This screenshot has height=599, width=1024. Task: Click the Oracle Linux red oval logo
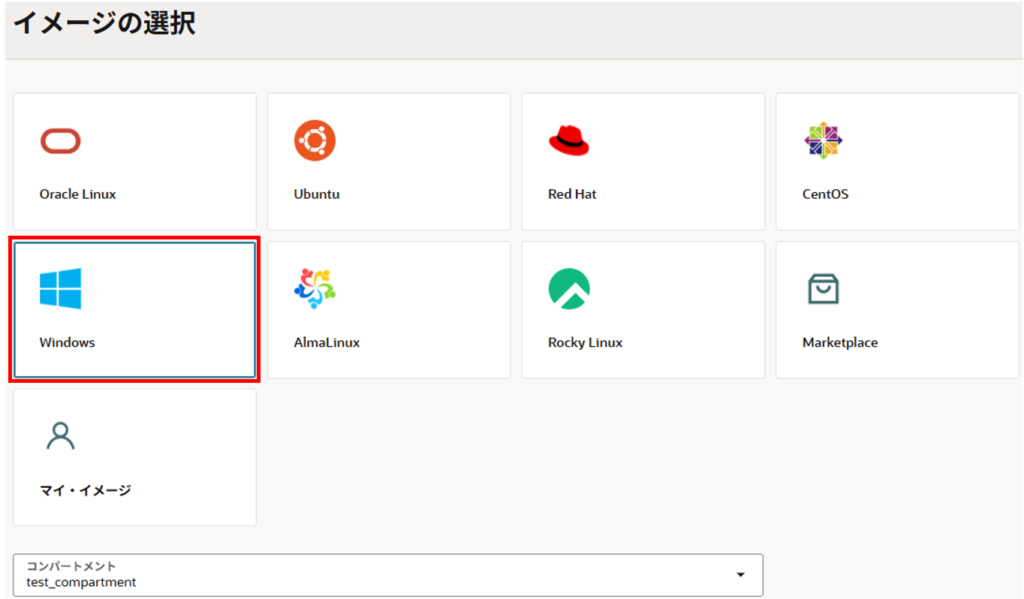[60, 141]
